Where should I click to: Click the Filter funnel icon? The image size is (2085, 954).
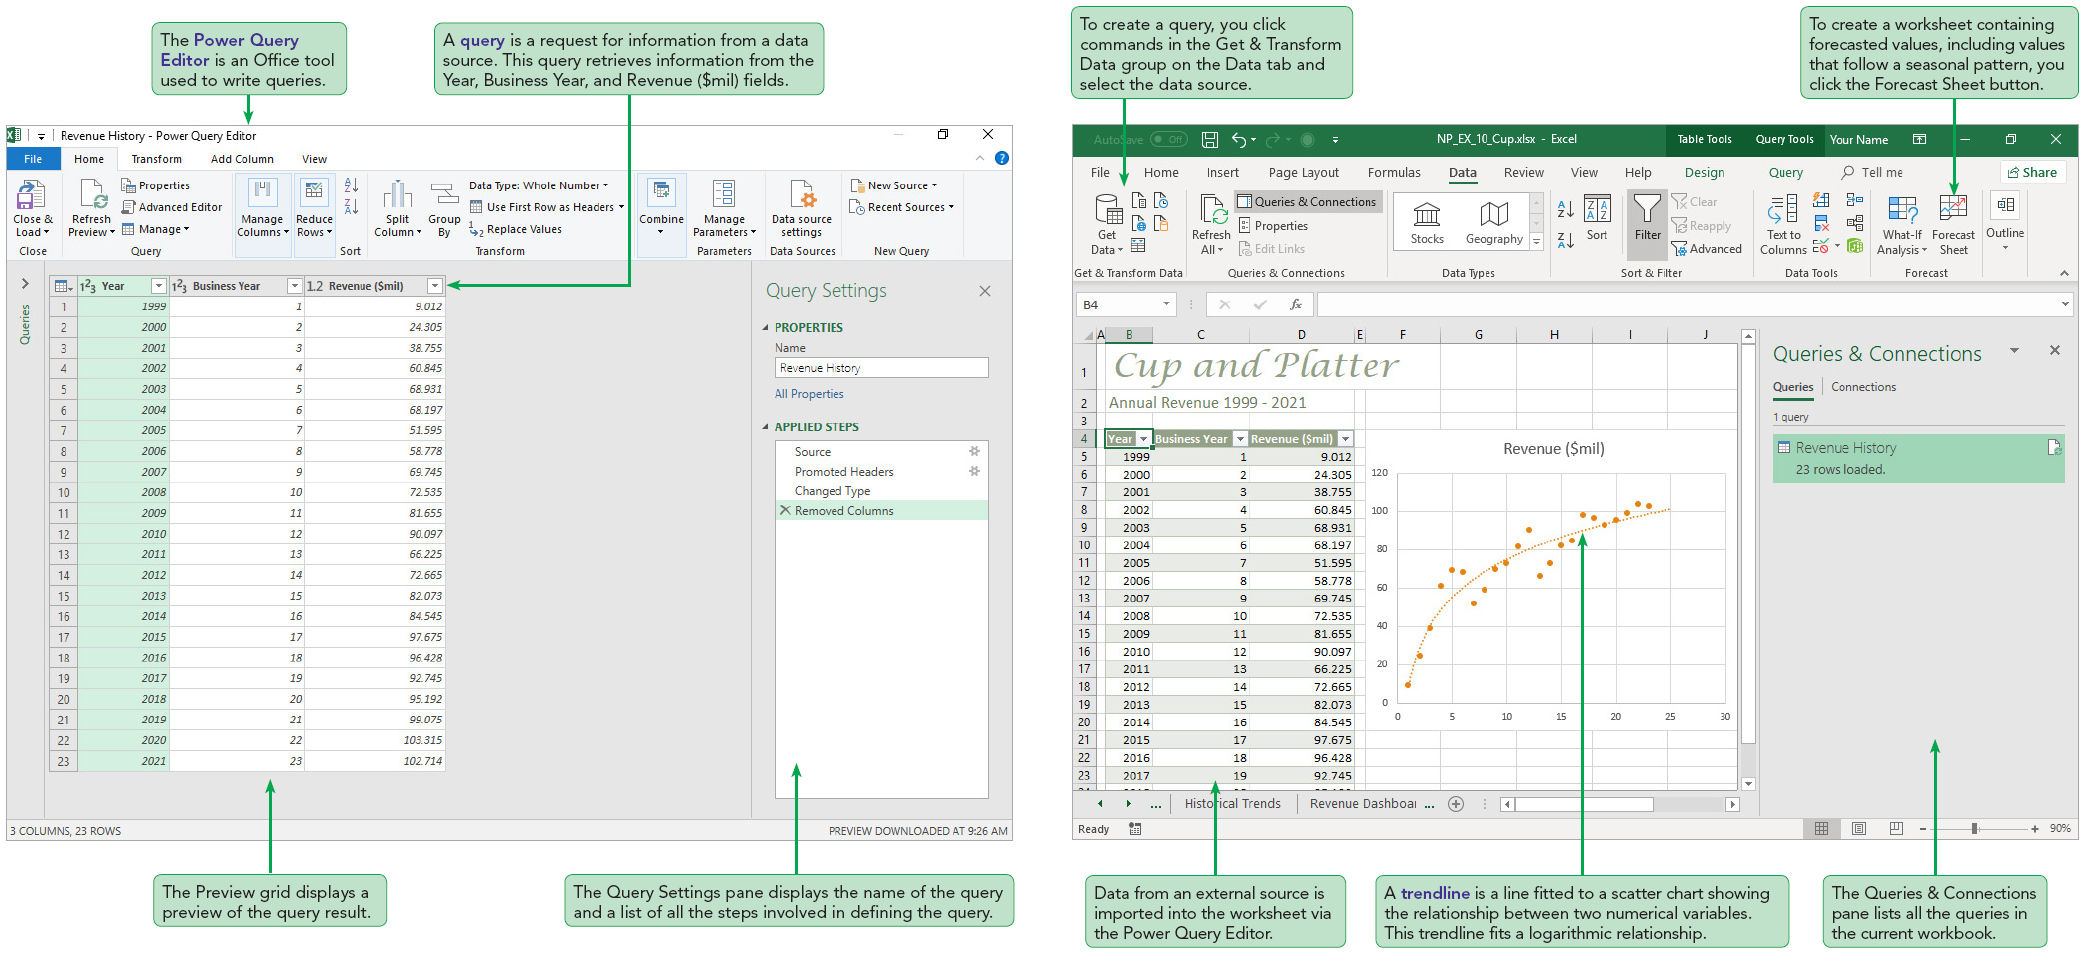click(x=1647, y=210)
